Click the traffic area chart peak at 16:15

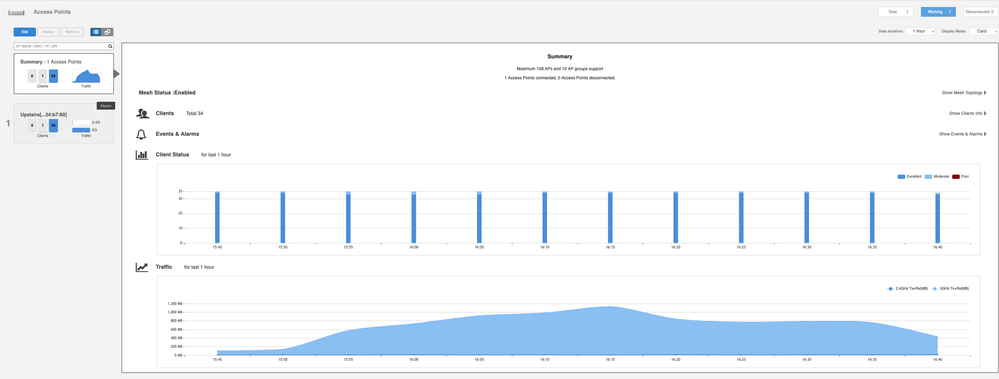pos(610,307)
